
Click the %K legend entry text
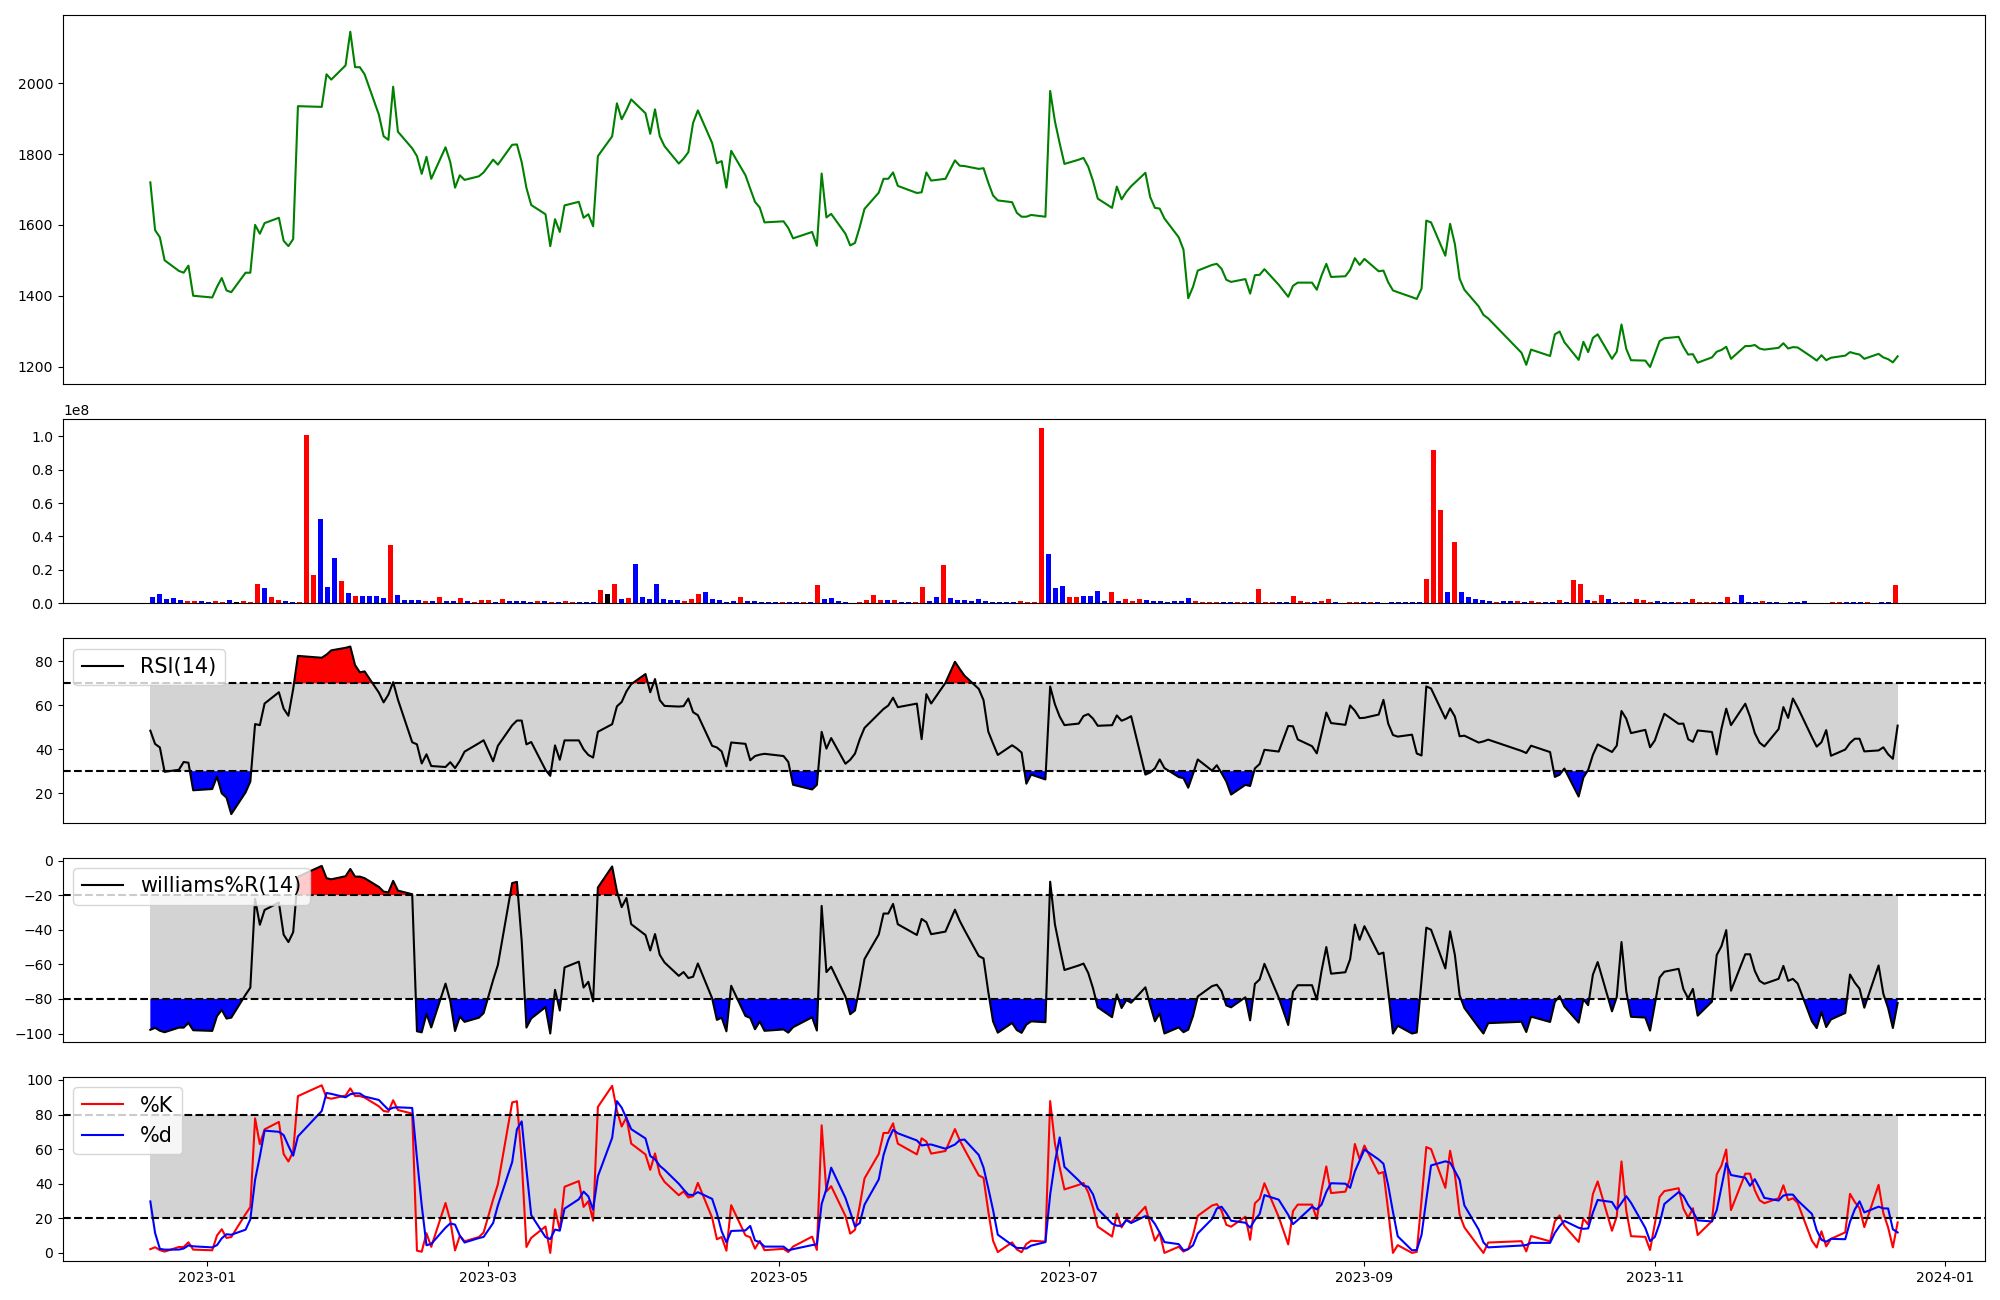pyautogui.click(x=156, y=1105)
